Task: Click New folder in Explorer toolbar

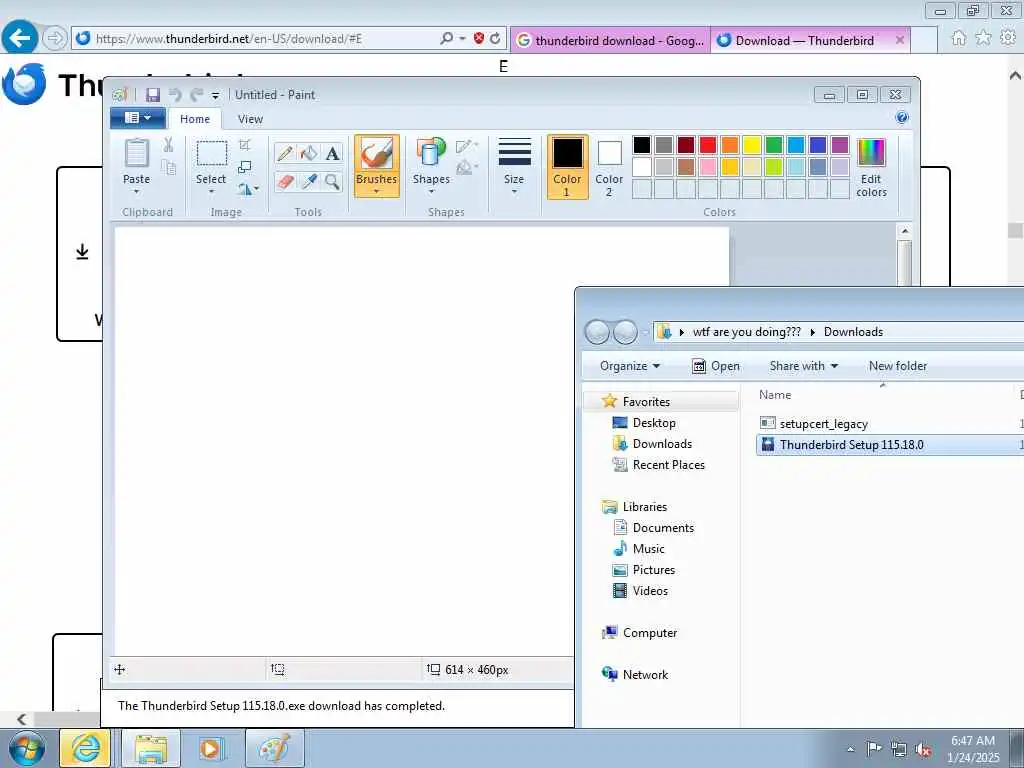Action: 897,366
